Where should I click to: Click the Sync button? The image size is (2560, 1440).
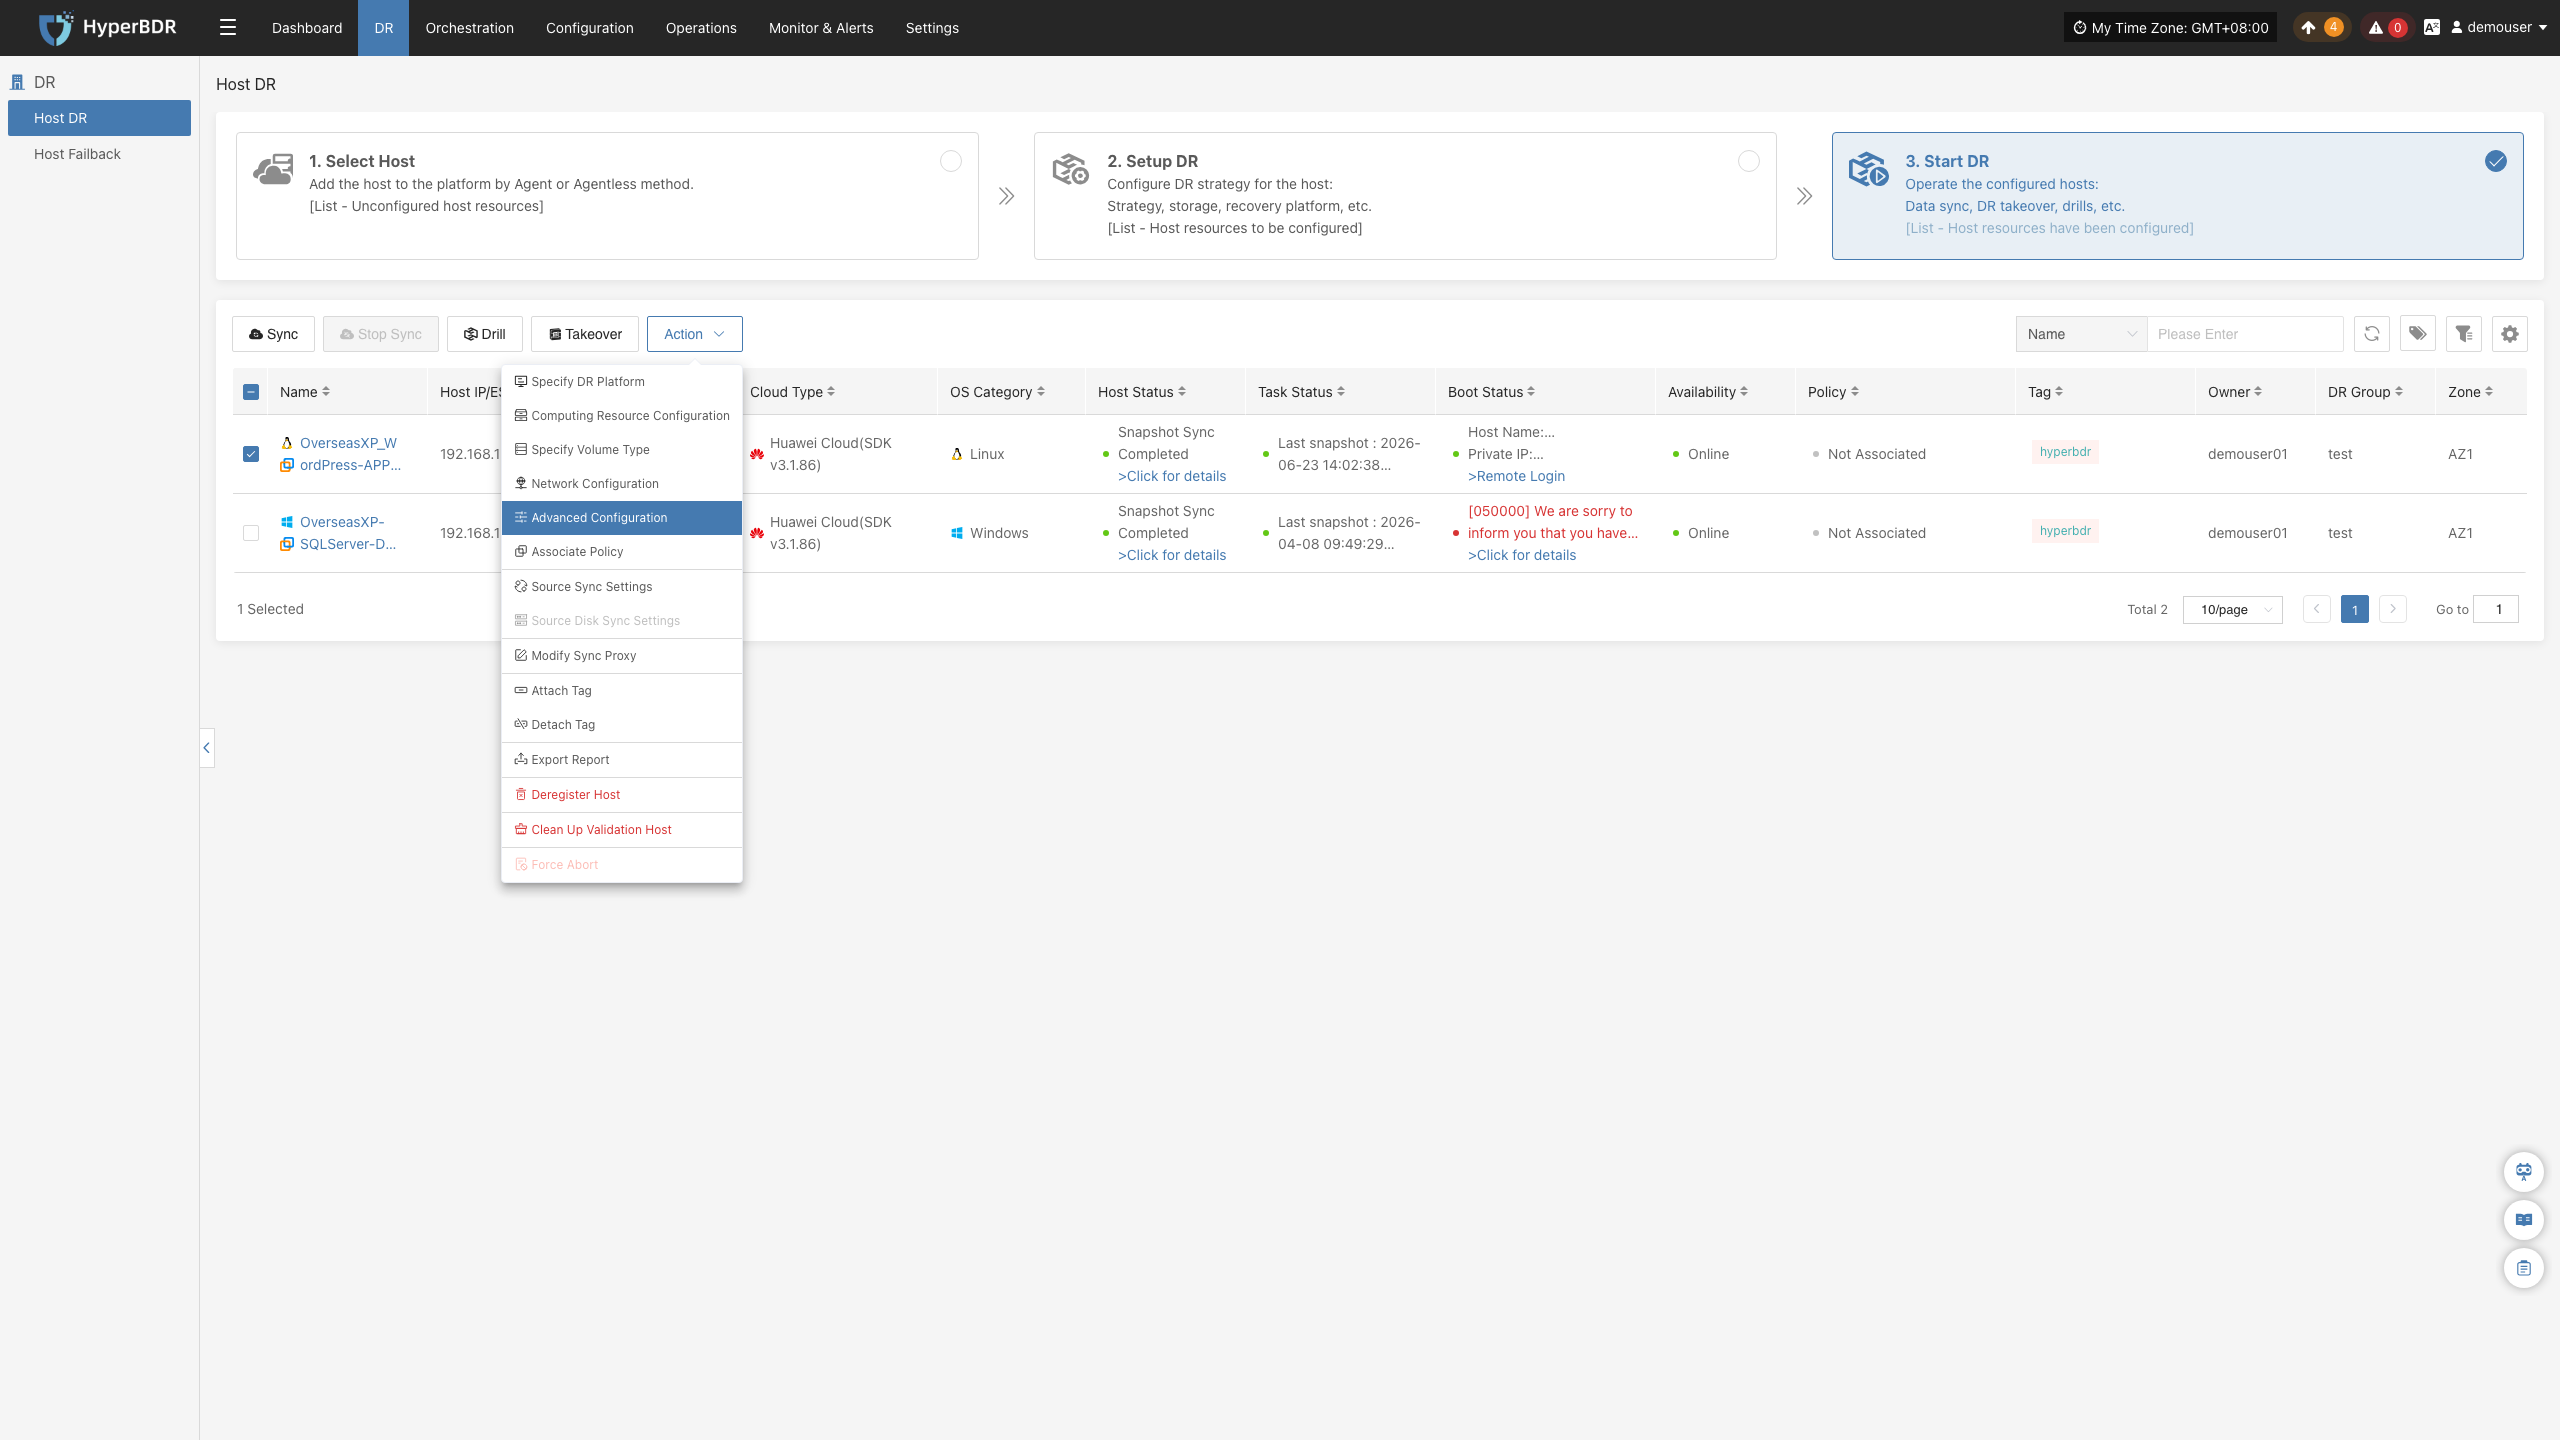point(273,334)
